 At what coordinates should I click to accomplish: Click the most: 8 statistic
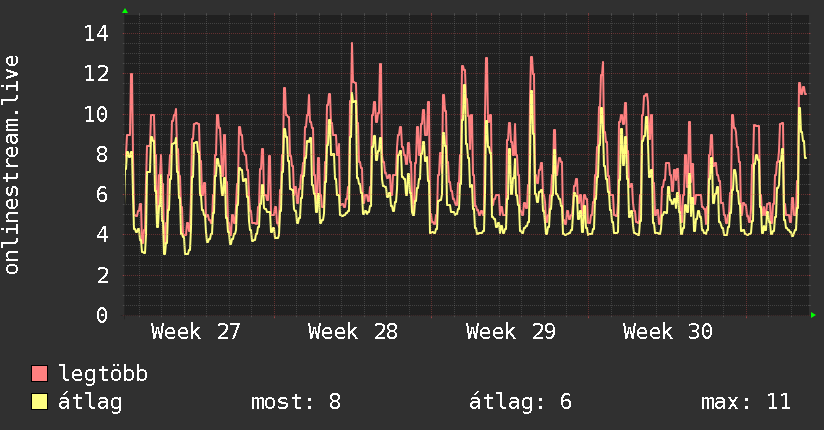click(x=296, y=402)
